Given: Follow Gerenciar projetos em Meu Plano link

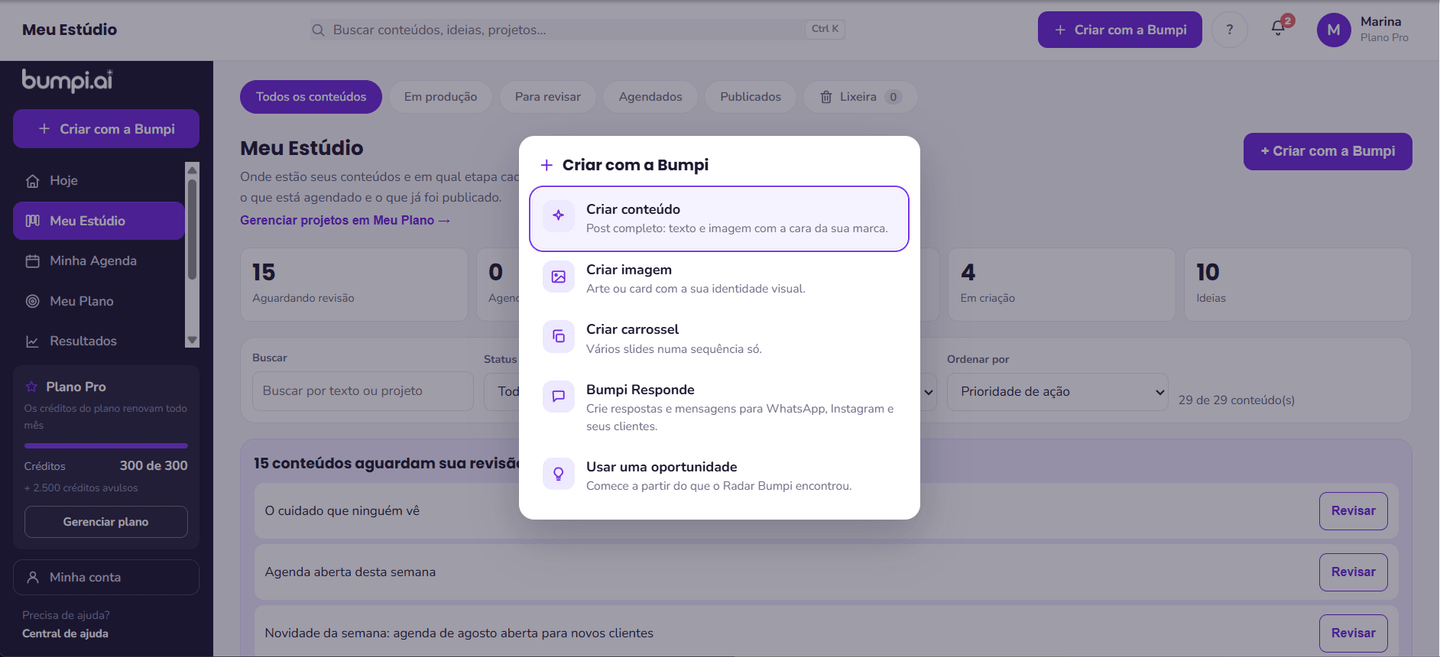Looking at the screenshot, I should tap(345, 220).
